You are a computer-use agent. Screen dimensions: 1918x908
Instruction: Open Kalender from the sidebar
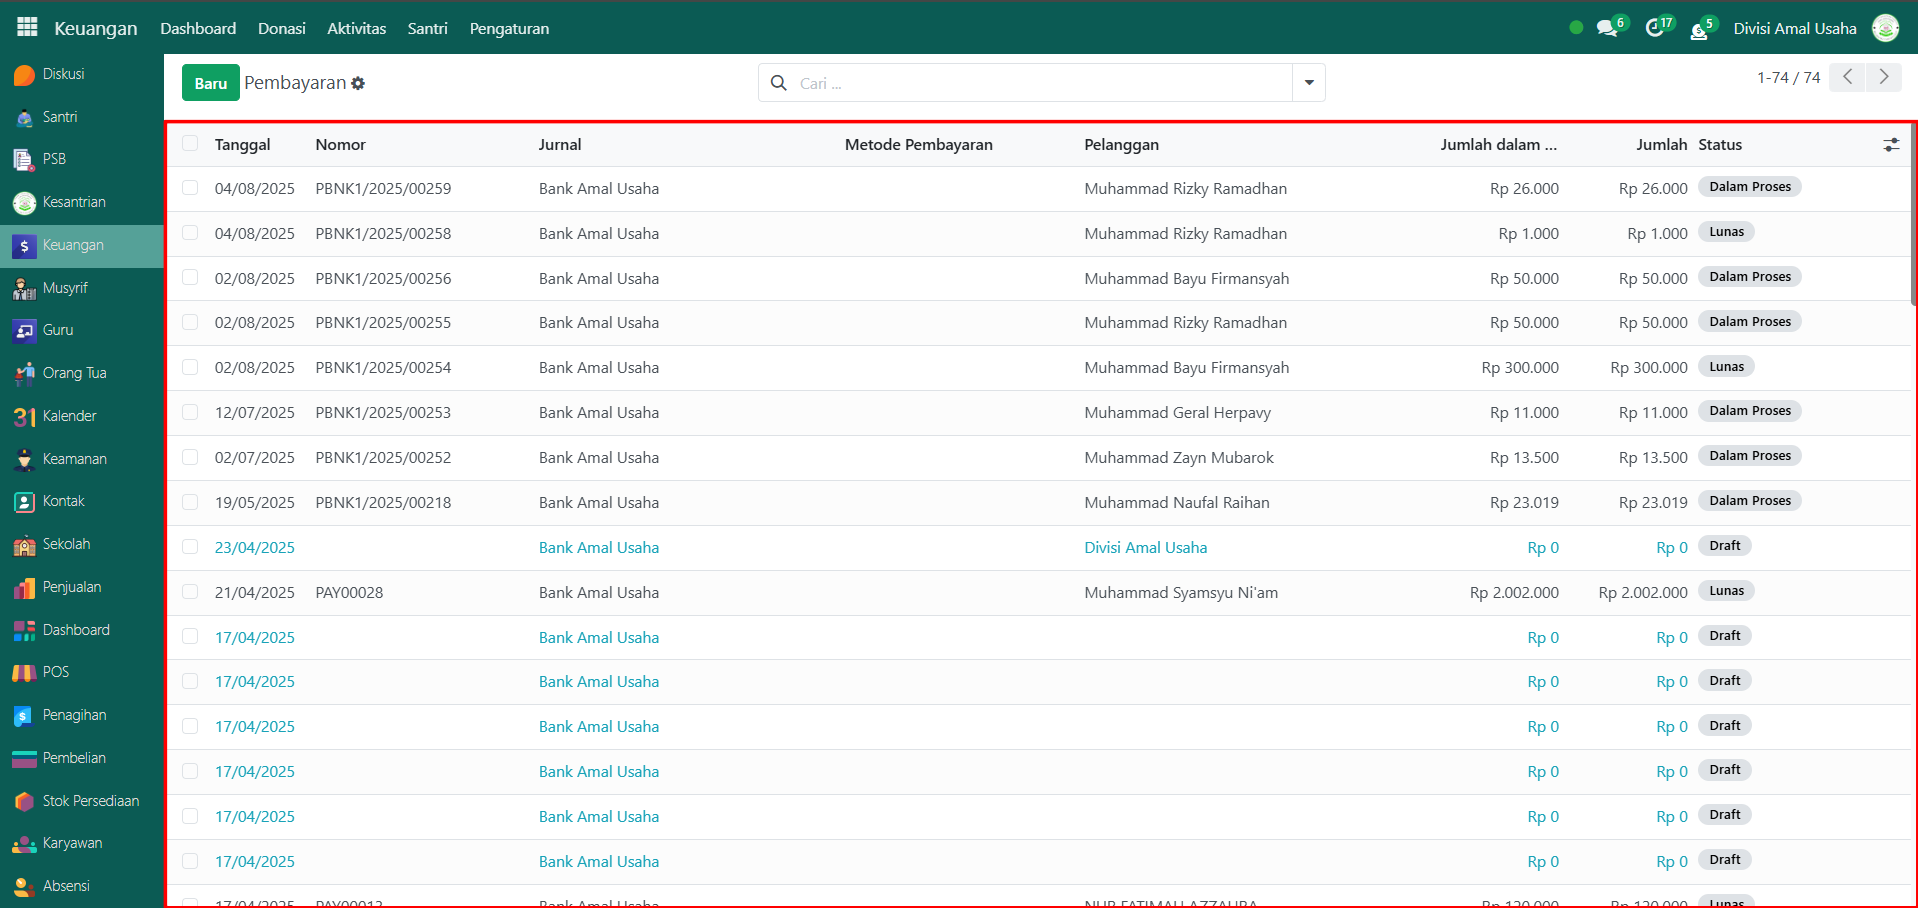(69, 416)
